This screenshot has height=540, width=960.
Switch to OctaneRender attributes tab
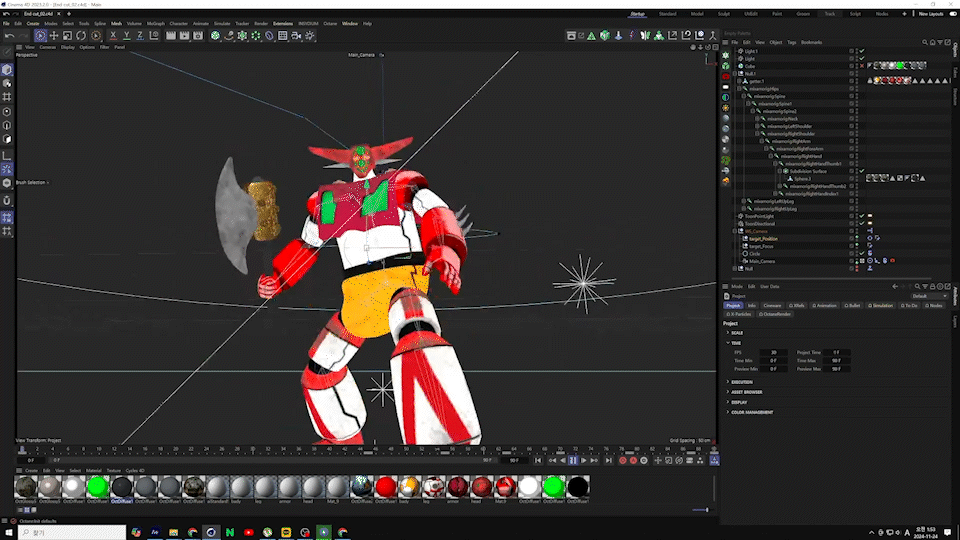(775, 314)
